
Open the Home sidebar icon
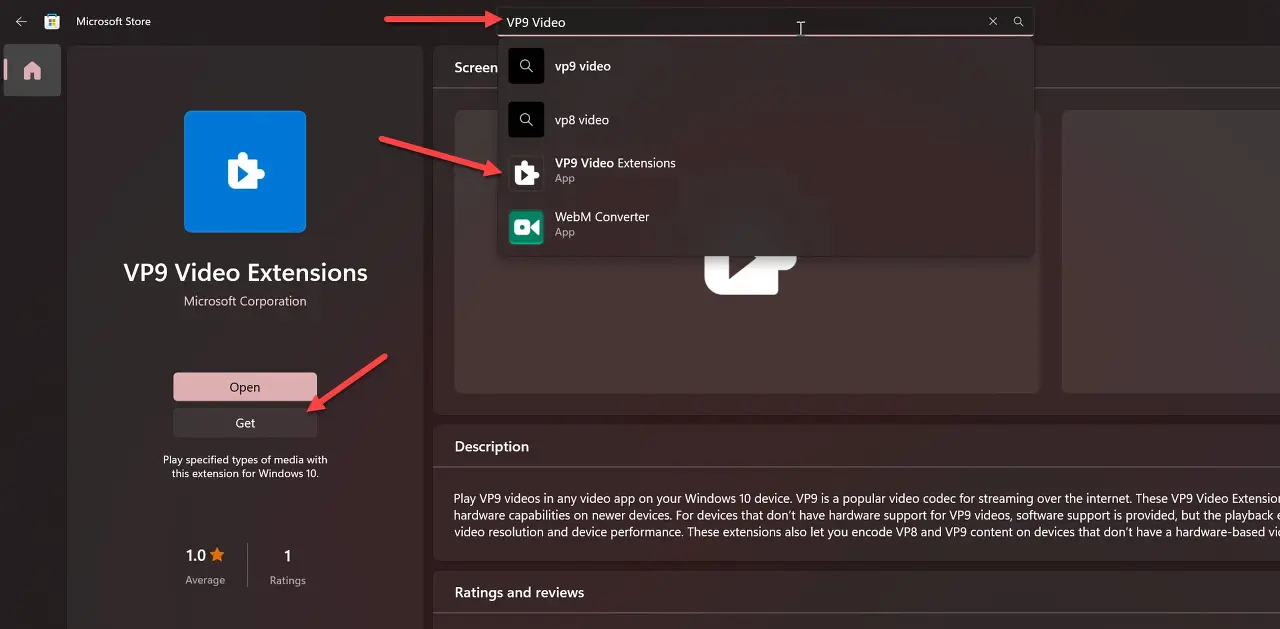[32, 70]
